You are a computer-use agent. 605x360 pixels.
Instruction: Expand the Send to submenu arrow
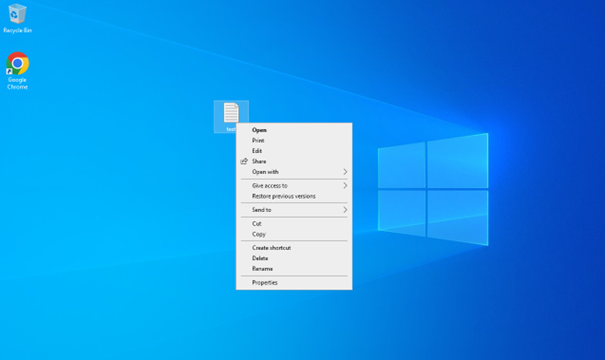tap(345, 210)
